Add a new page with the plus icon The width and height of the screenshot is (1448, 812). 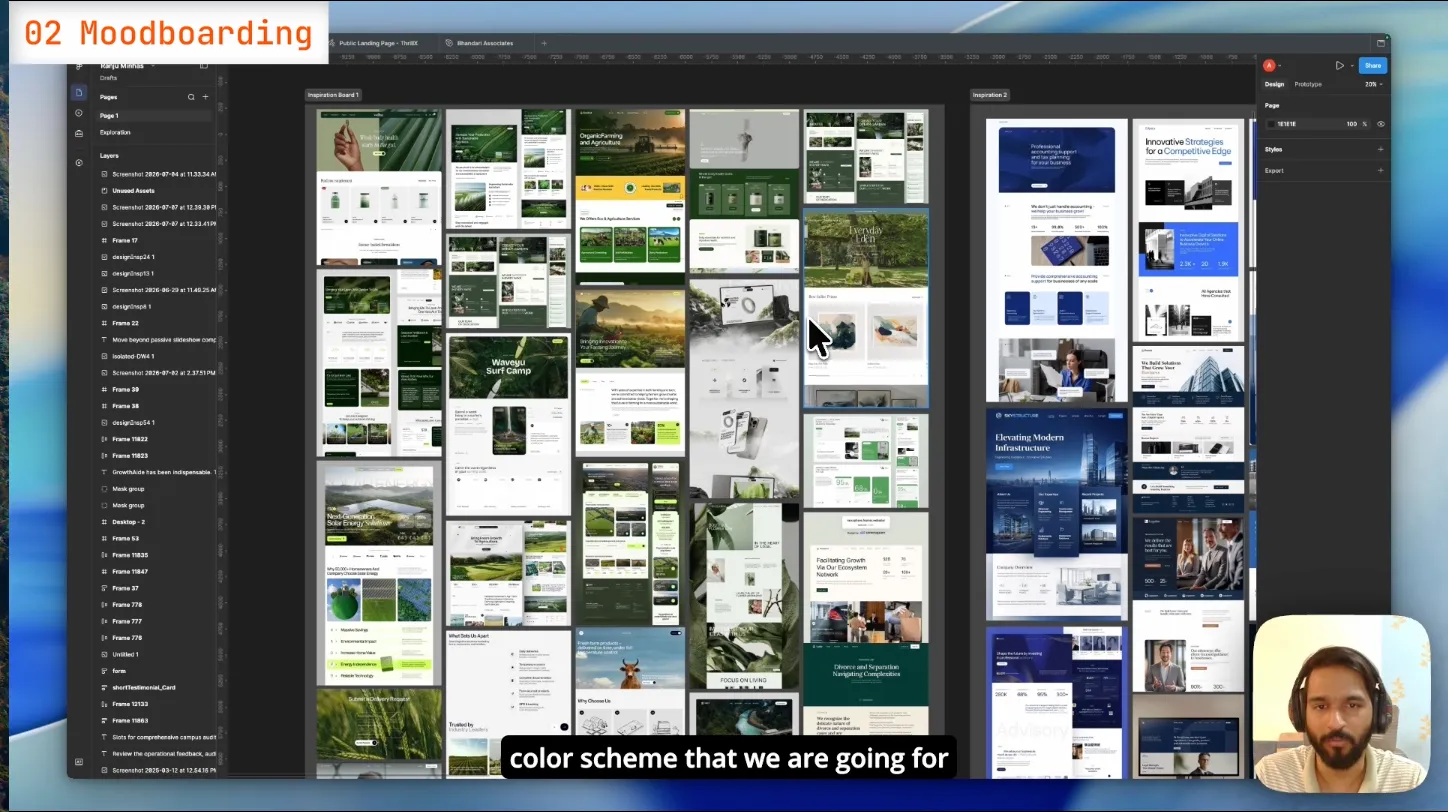tap(206, 97)
